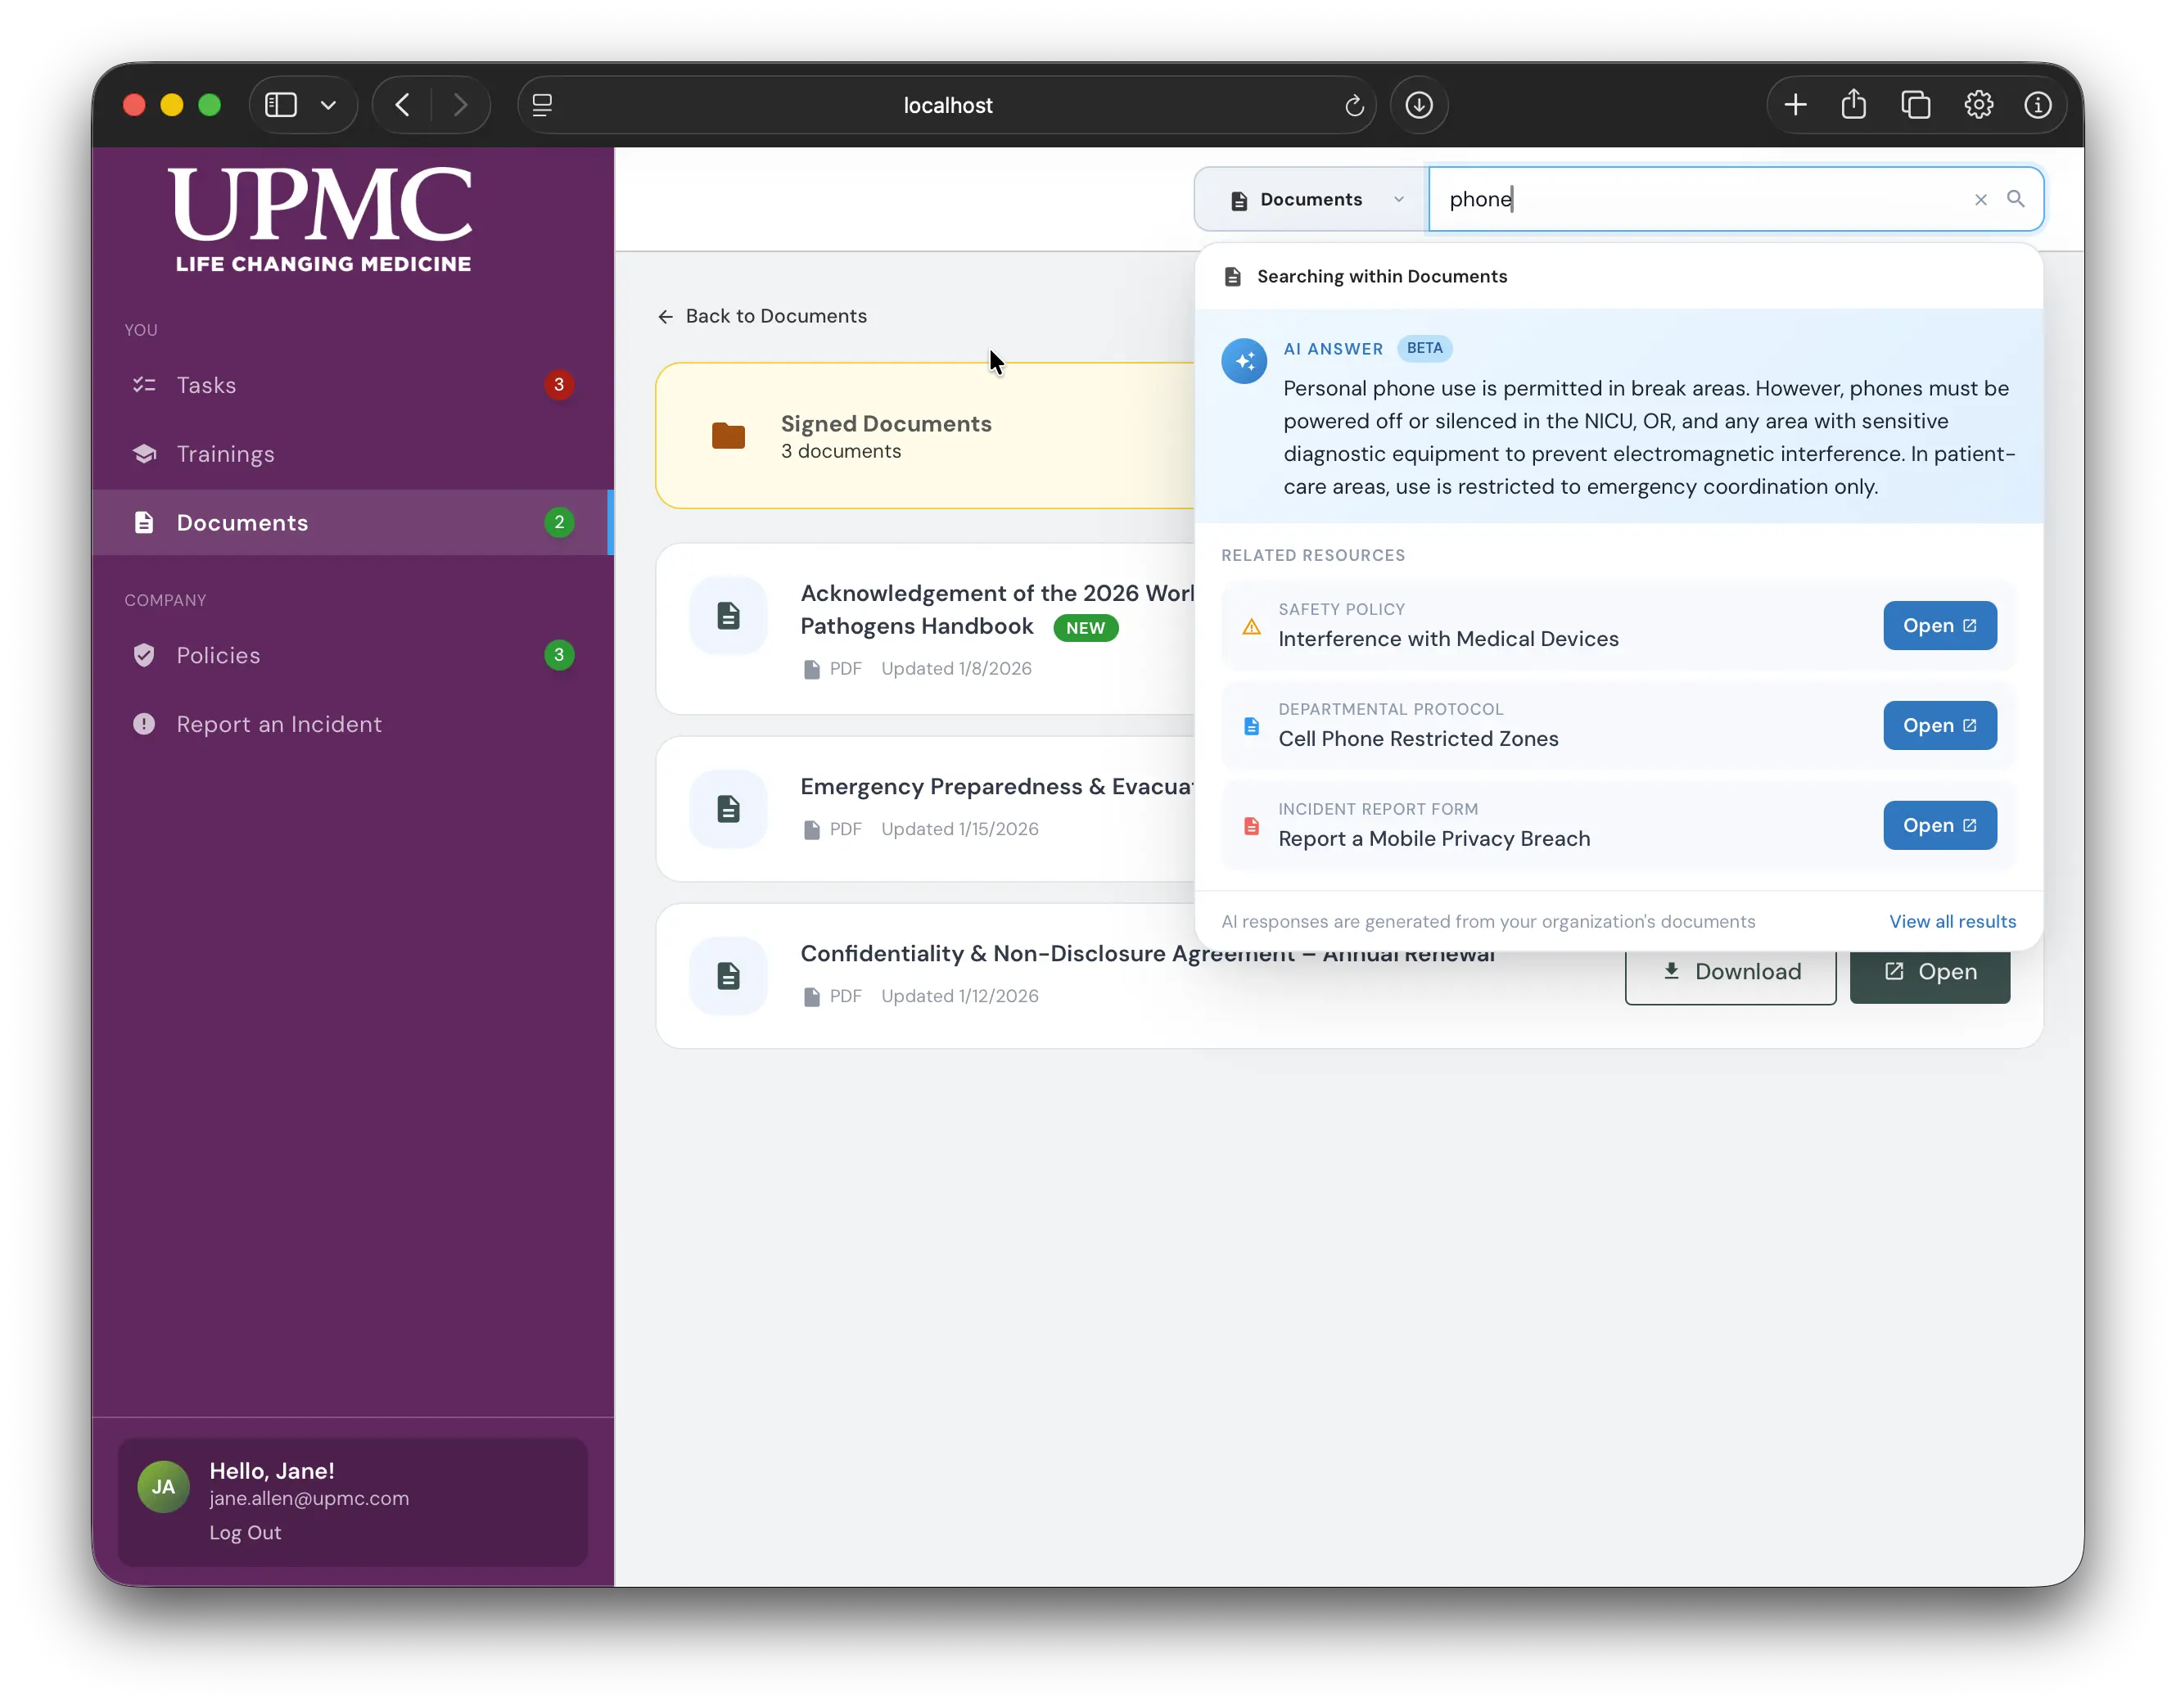Click the Emergency Preparedness document icon
Image resolution: width=2176 pixels, height=1708 pixels.
[x=728, y=809]
